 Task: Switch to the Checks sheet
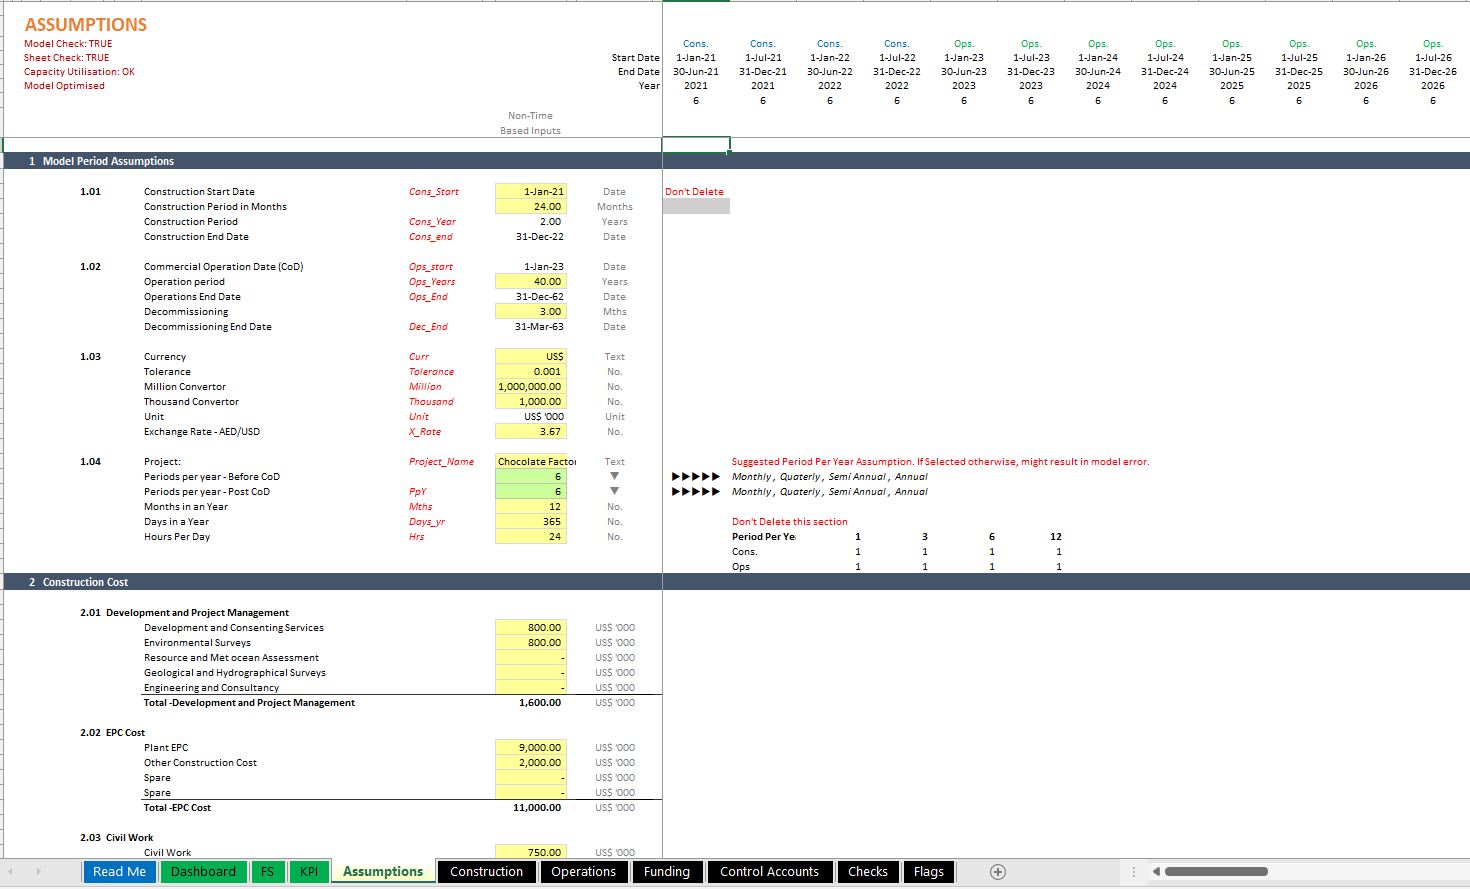click(867, 871)
